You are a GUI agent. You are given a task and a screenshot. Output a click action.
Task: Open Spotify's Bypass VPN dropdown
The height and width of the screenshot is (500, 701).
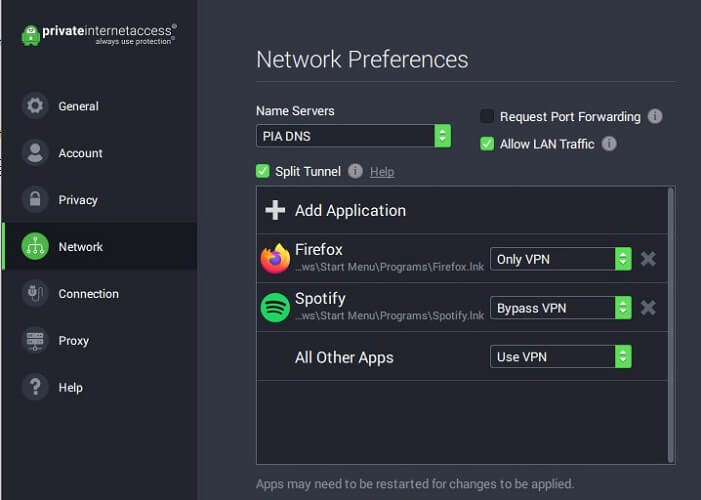coord(561,308)
